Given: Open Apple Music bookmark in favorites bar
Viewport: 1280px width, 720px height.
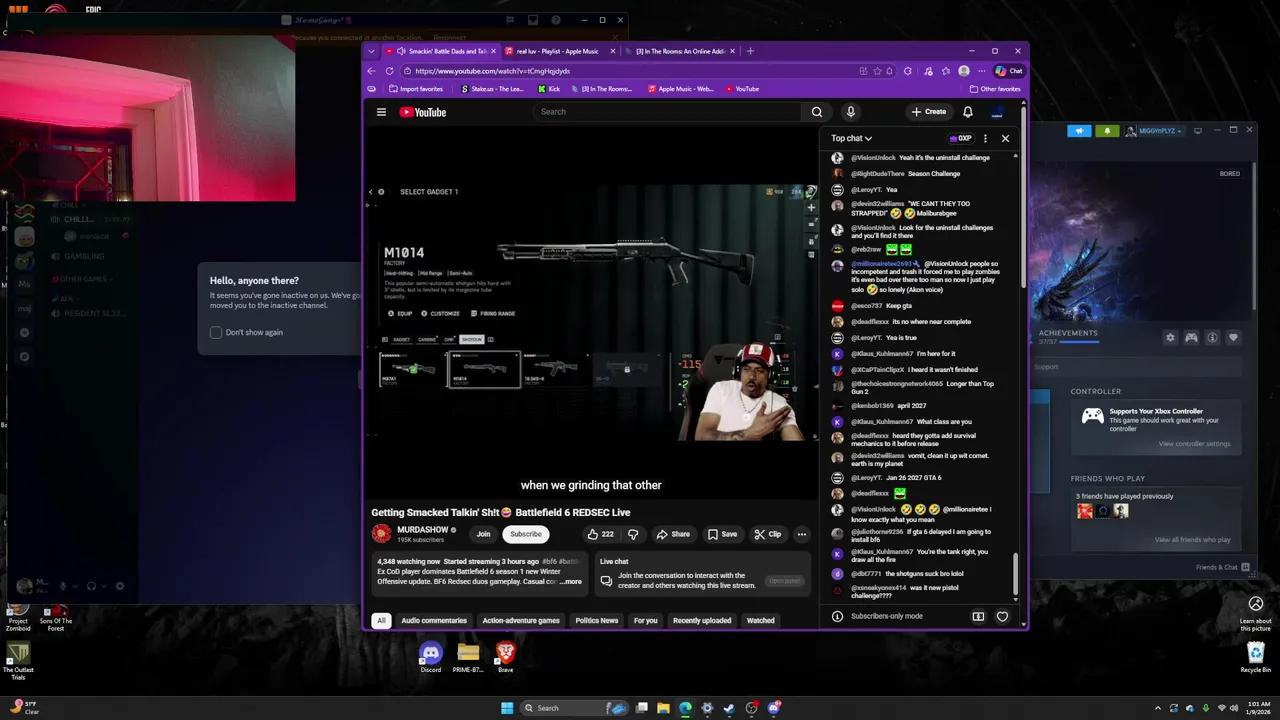Looking at the screenshot, I should coord(681,89).
